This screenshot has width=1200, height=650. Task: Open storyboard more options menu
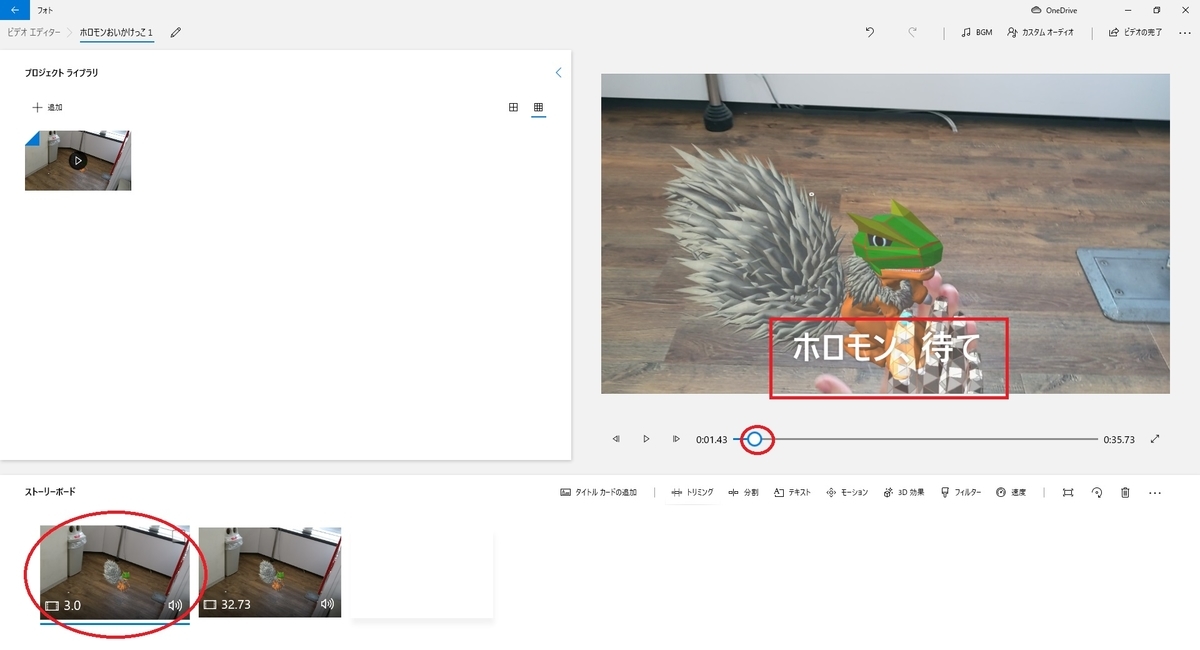[x=1155, y=492]
